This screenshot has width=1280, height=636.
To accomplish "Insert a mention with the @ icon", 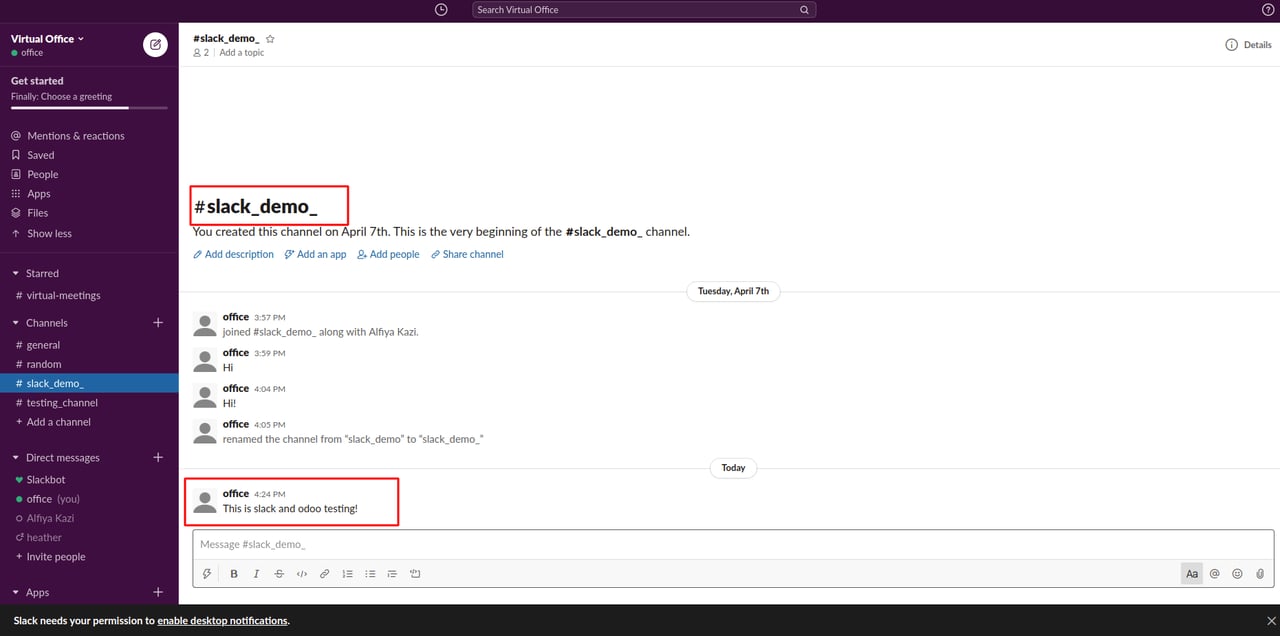I will pos(1215,574).
